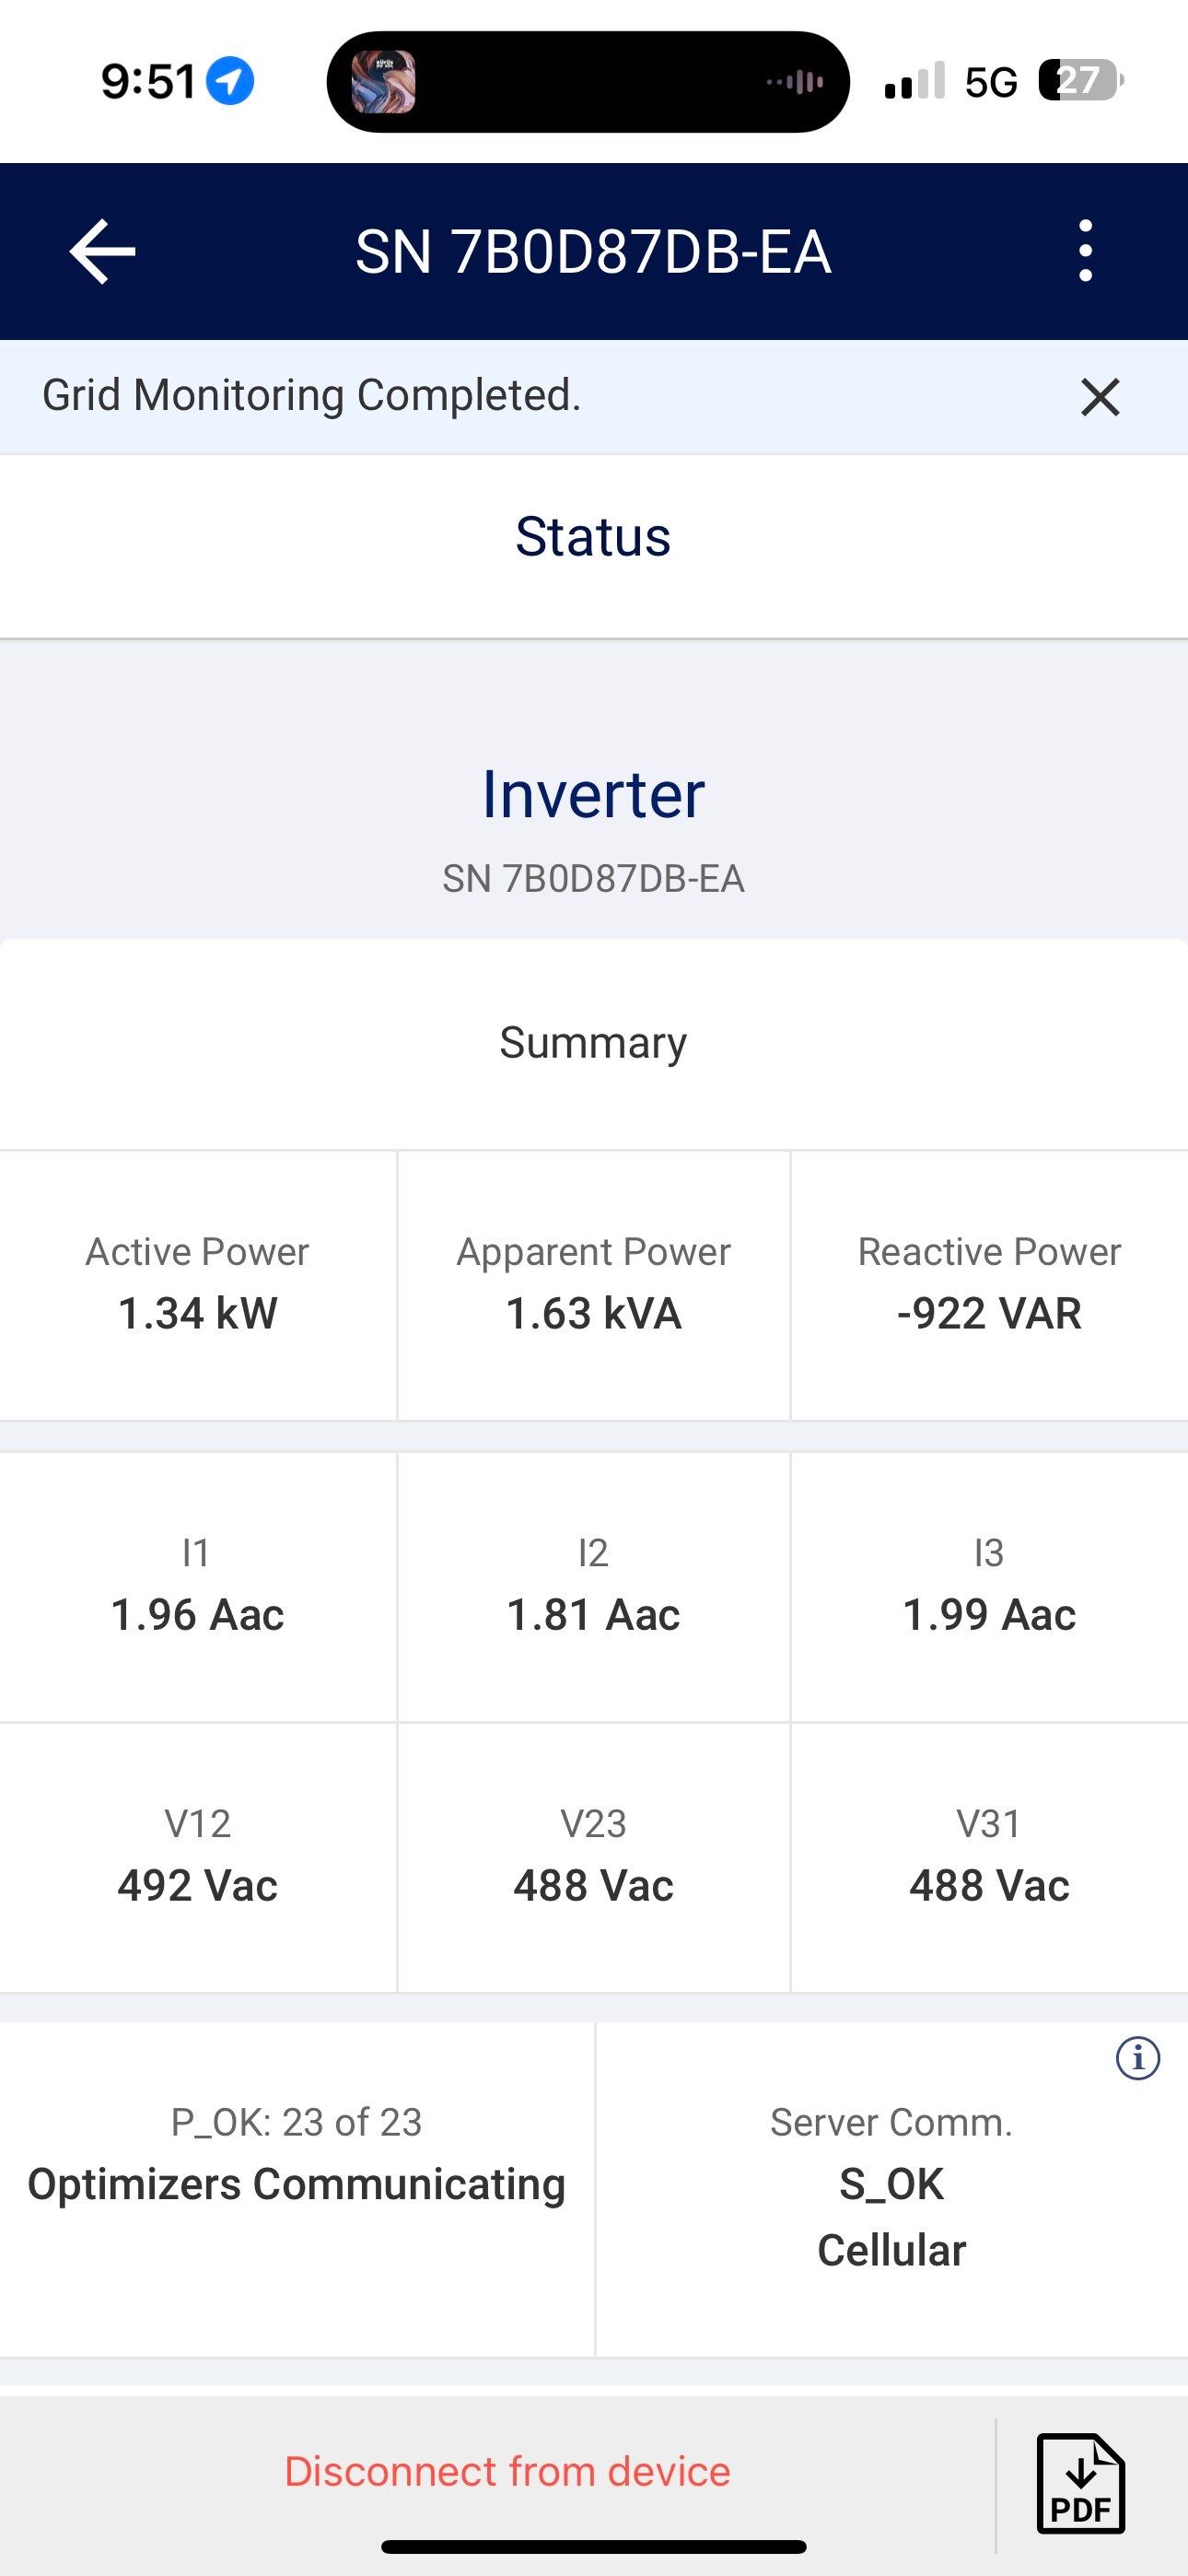Tap the Server Comm. info icon

pyautogui.click(x=1137, y=2059)
